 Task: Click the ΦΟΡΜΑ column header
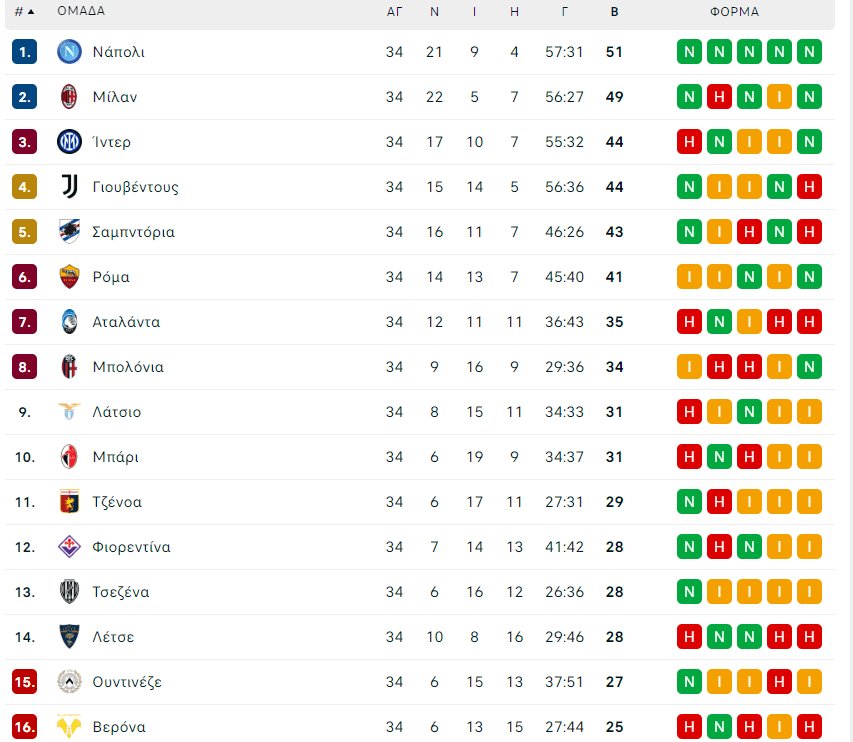734,12
